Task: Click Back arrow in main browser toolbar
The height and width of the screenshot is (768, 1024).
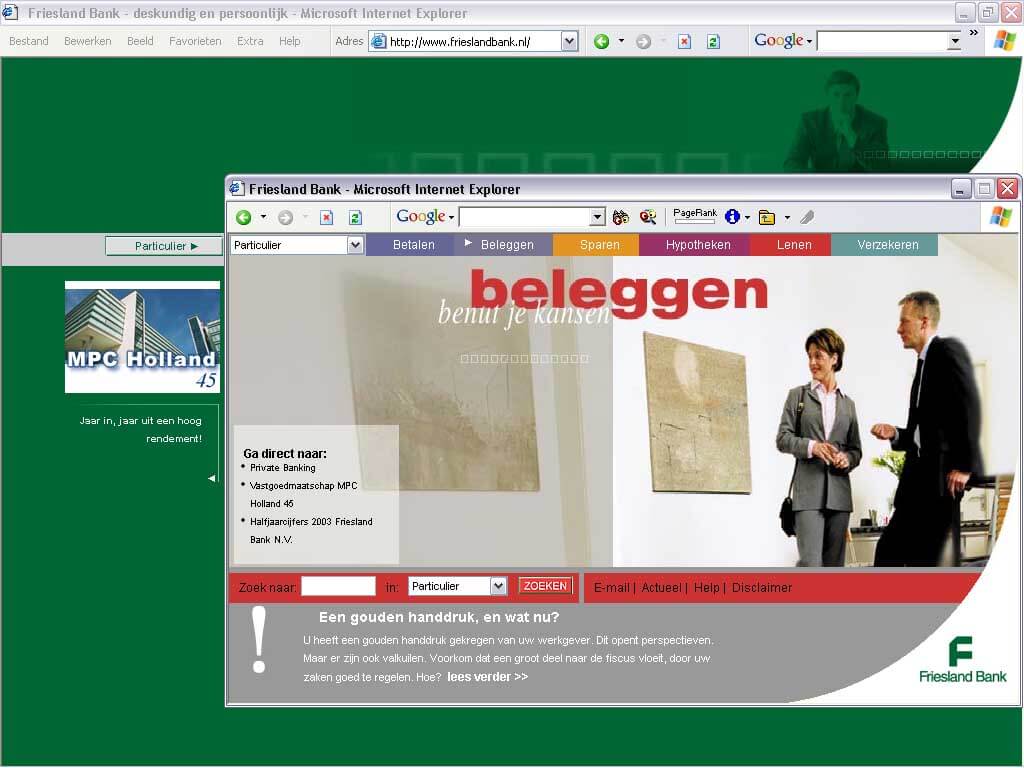Action: click(601, 42)
